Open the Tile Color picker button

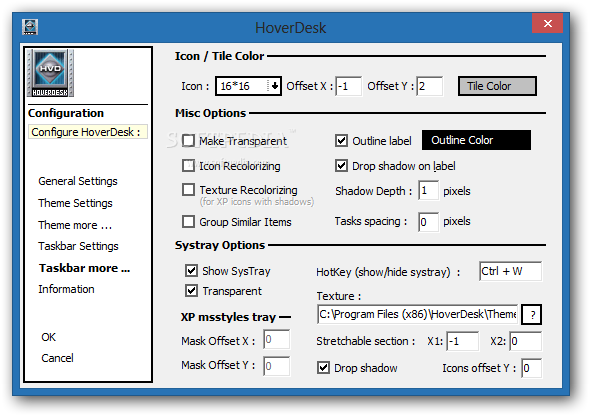click(497, 86)
